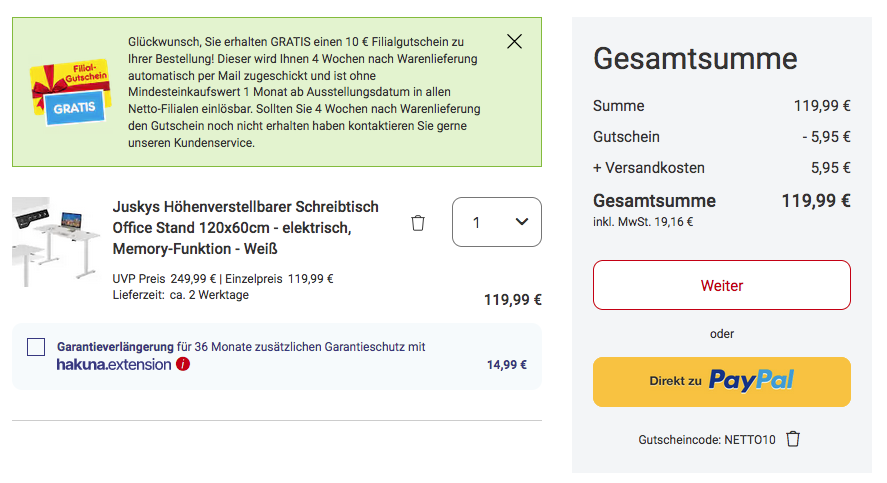887x483 pixels.
Task: Click the Lieferzeit ca. 2 Werktage text
Action: [x=181, y=295]
